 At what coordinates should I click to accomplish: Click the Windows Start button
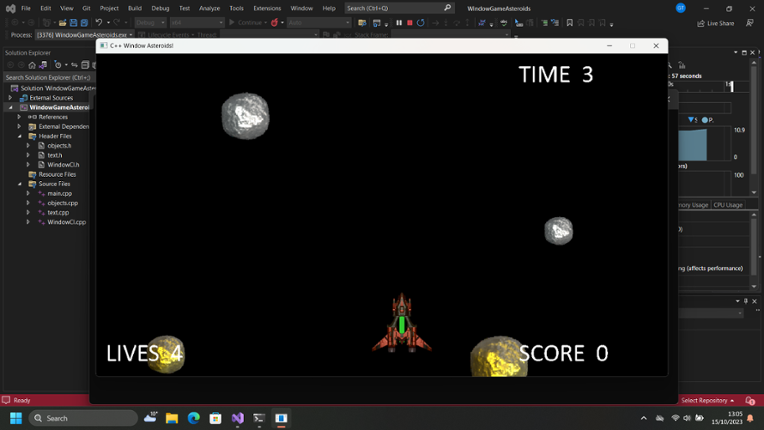pos(16,418)
